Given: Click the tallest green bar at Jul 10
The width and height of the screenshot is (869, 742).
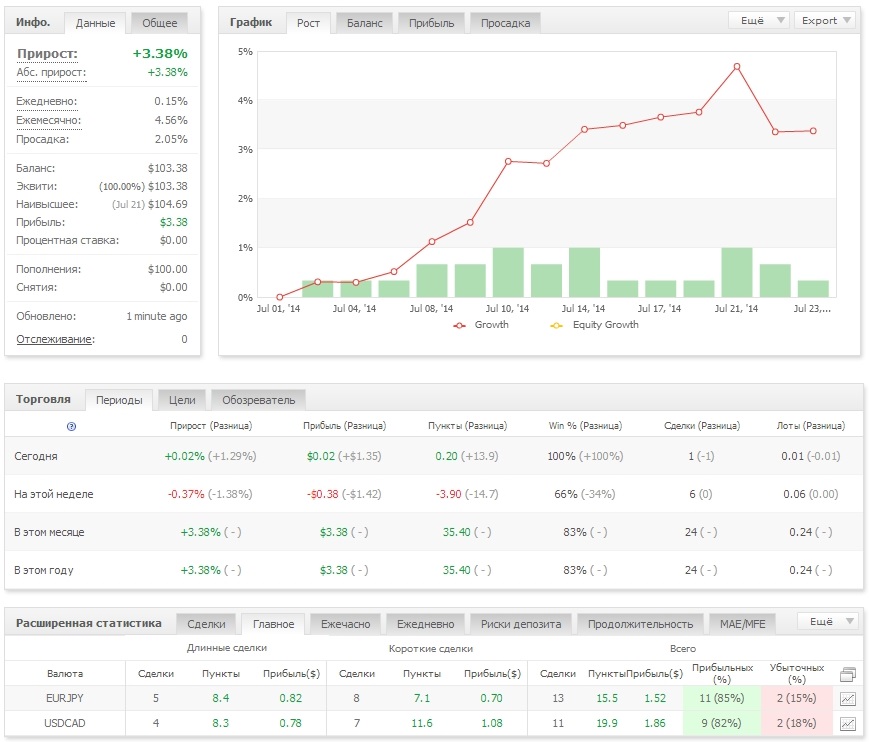Looking at the screenshot, I should coord(508,272).
